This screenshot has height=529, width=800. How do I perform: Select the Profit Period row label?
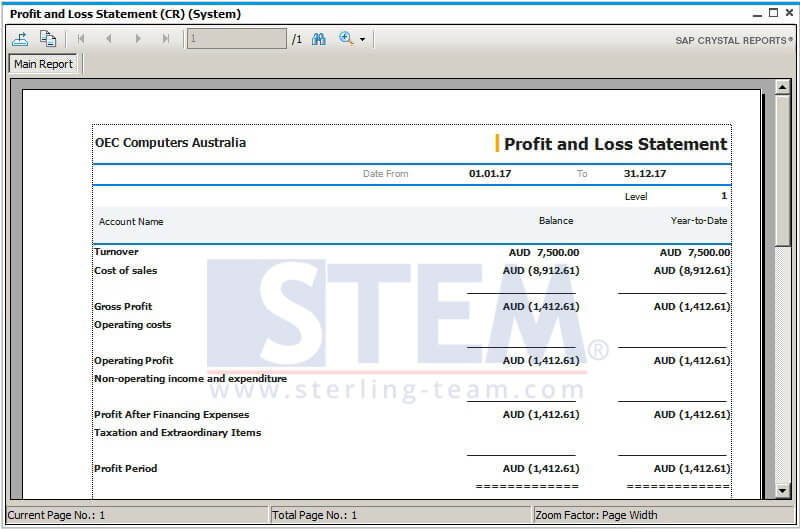click(x=126, y=469)
